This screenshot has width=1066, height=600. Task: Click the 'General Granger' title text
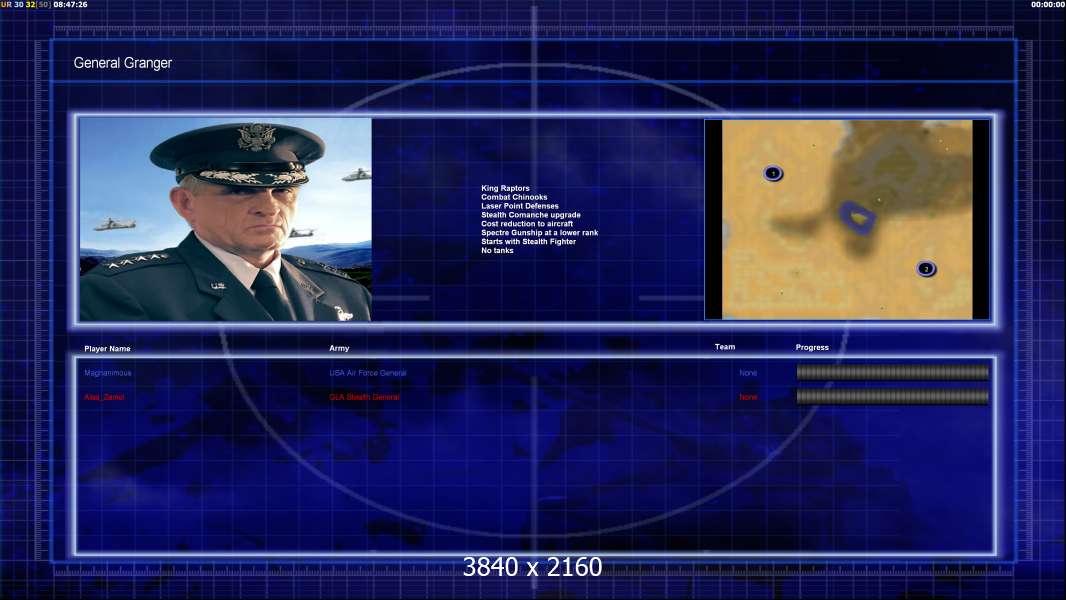coord(123,63)
